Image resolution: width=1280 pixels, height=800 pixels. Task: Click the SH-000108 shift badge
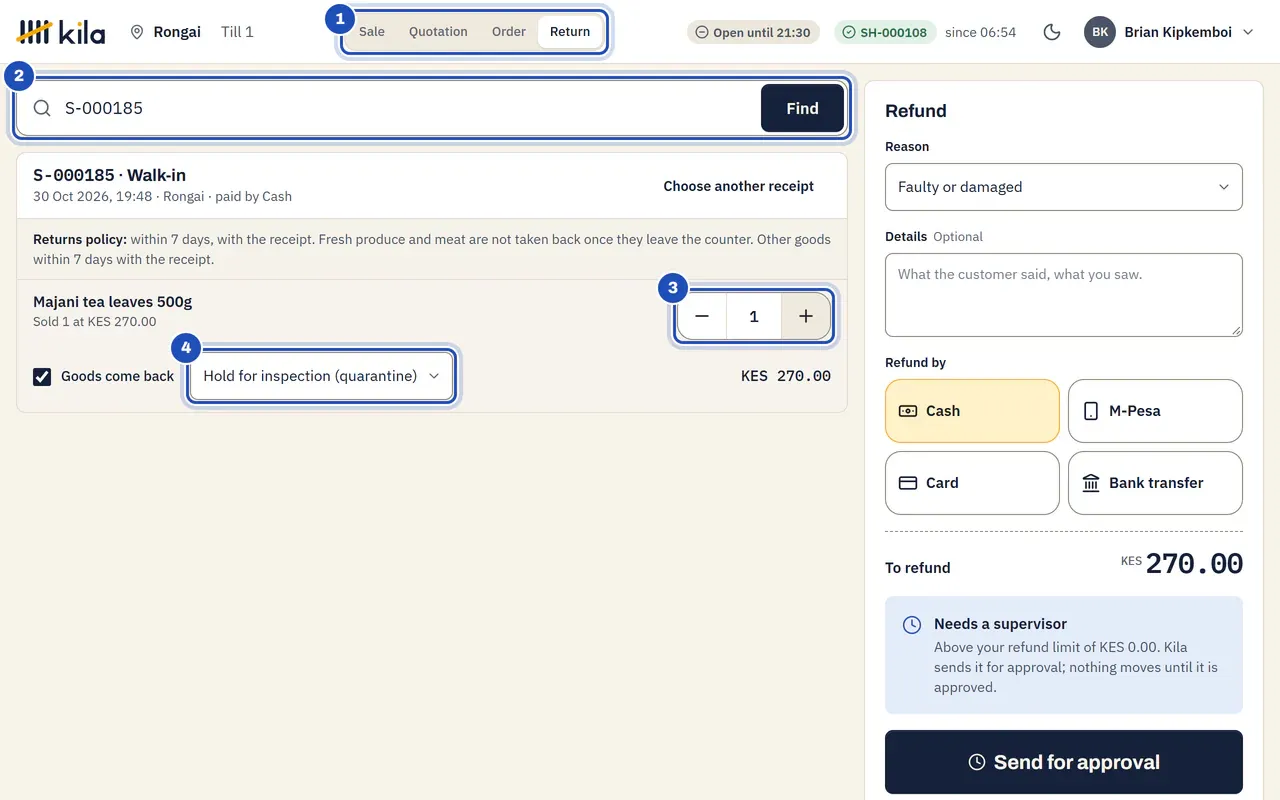886,32
